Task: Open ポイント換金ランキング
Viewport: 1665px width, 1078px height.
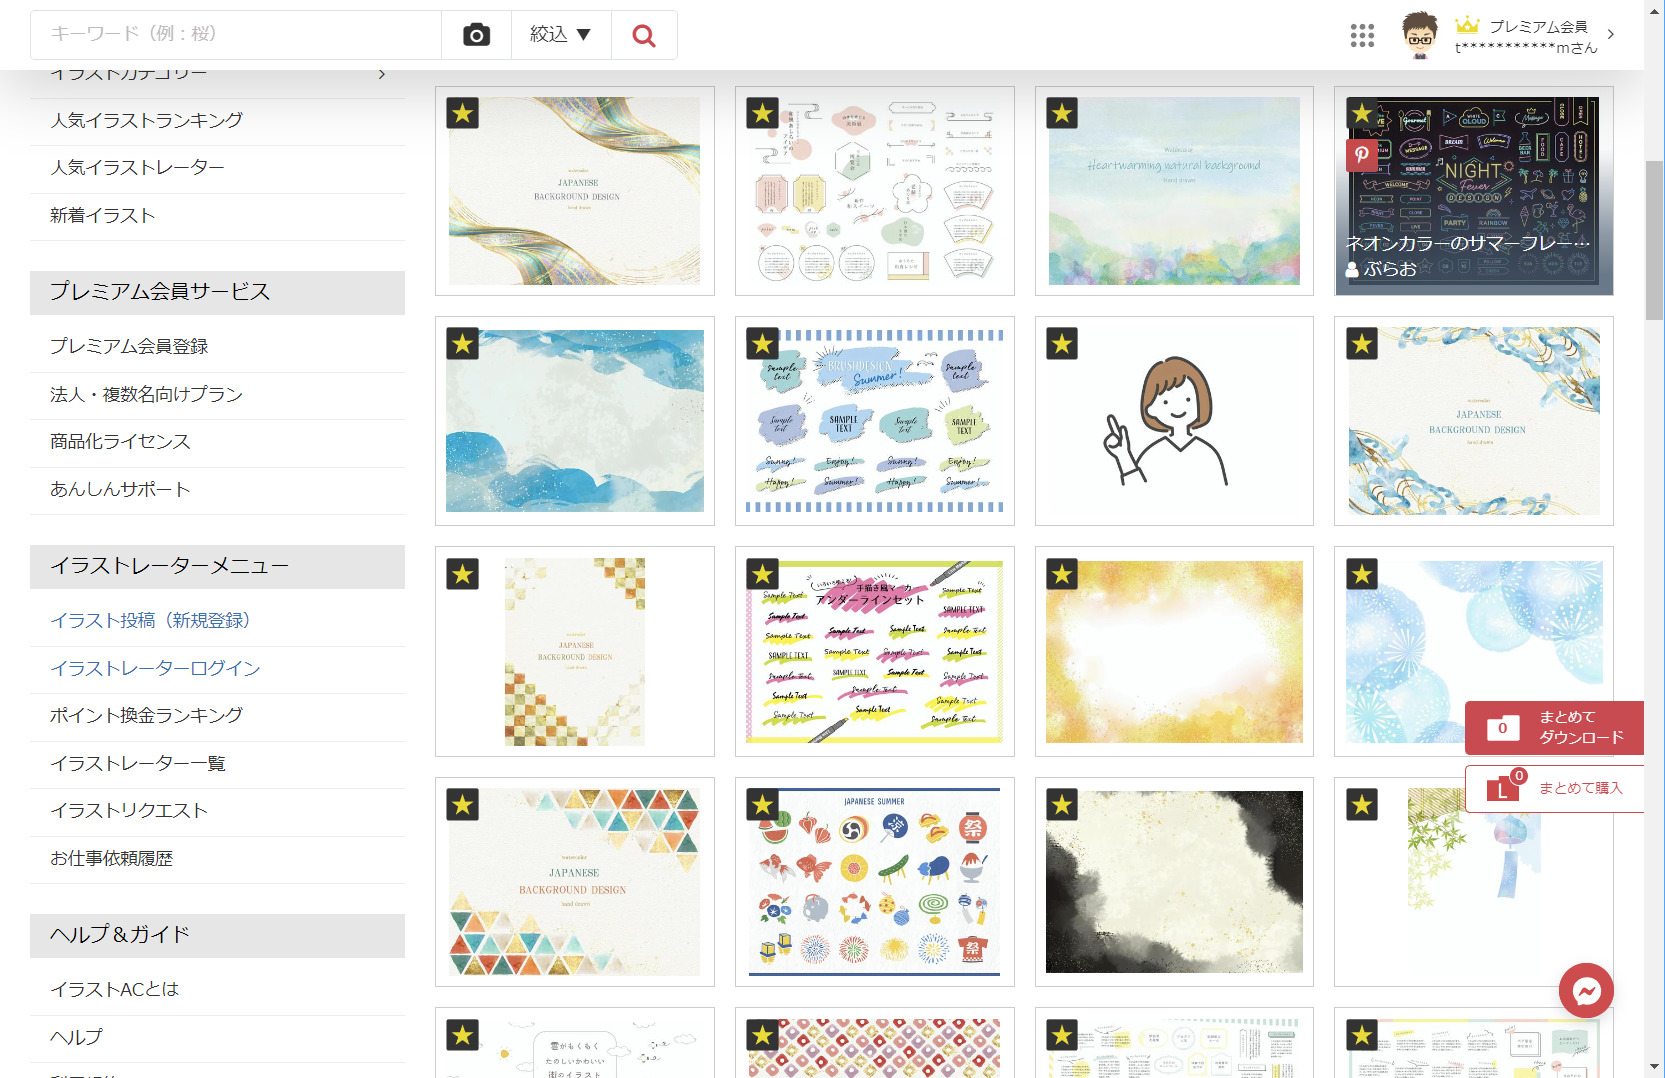Action: (147, 715)
